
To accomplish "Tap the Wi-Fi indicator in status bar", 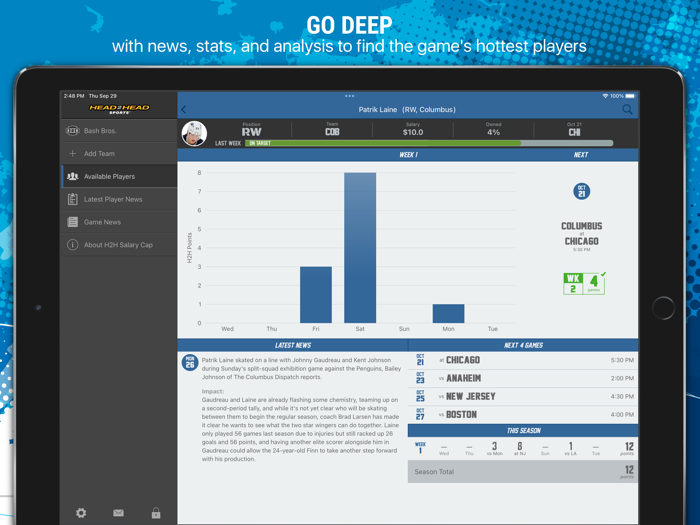I will [x=605, y=96].
